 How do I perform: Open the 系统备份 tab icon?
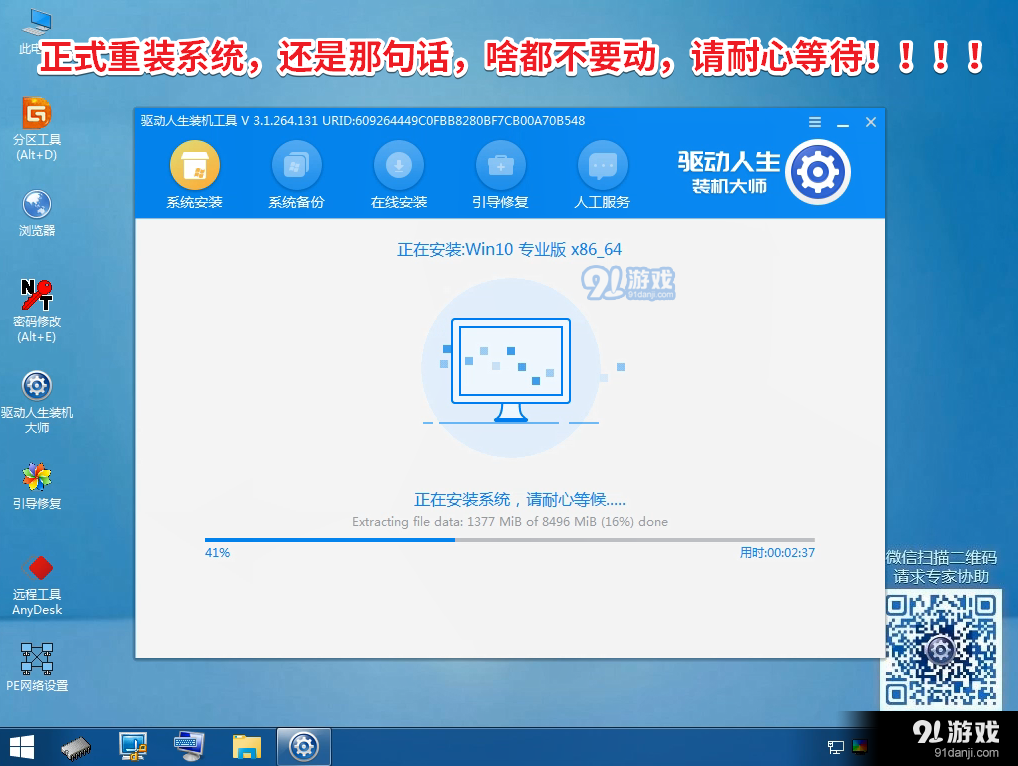pyautogui.click(x=297, y=166)
